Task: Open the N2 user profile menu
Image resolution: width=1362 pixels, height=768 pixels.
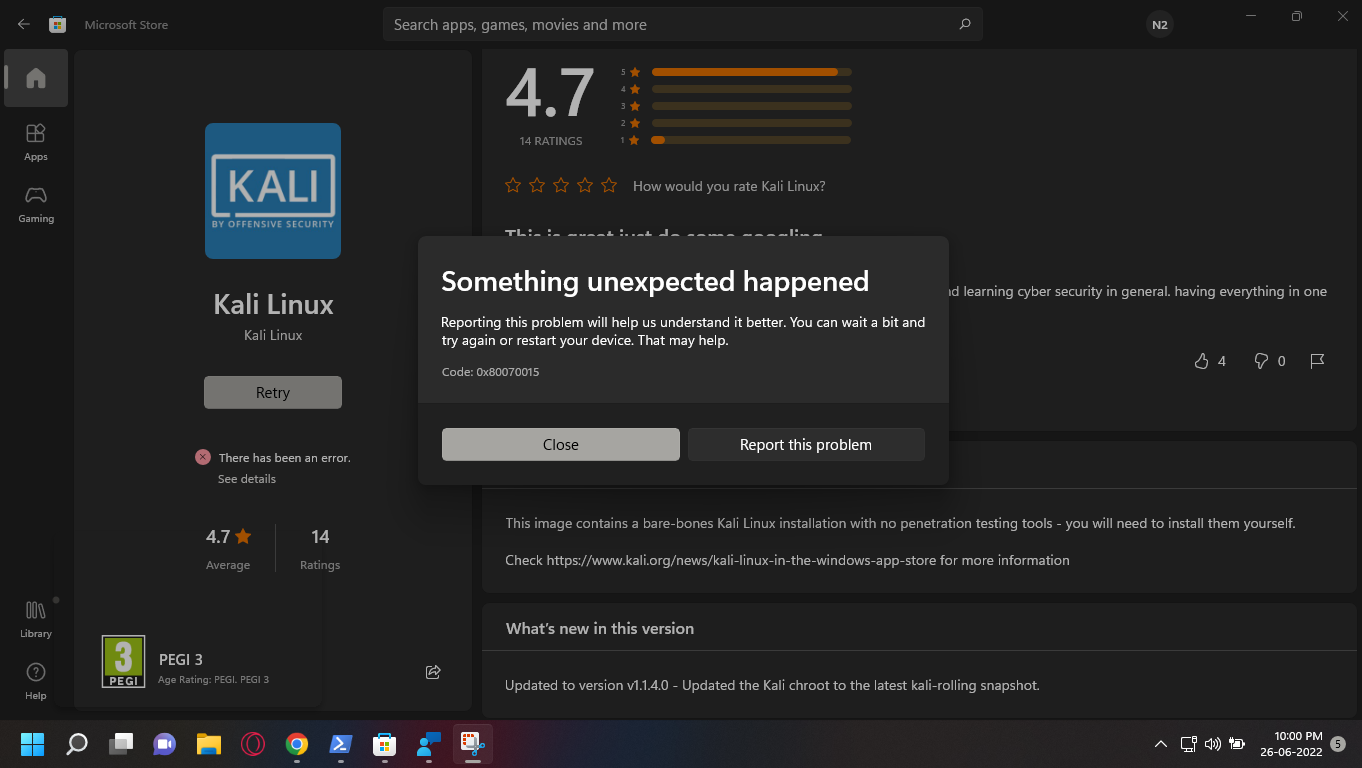Action: click(1159, 25)
